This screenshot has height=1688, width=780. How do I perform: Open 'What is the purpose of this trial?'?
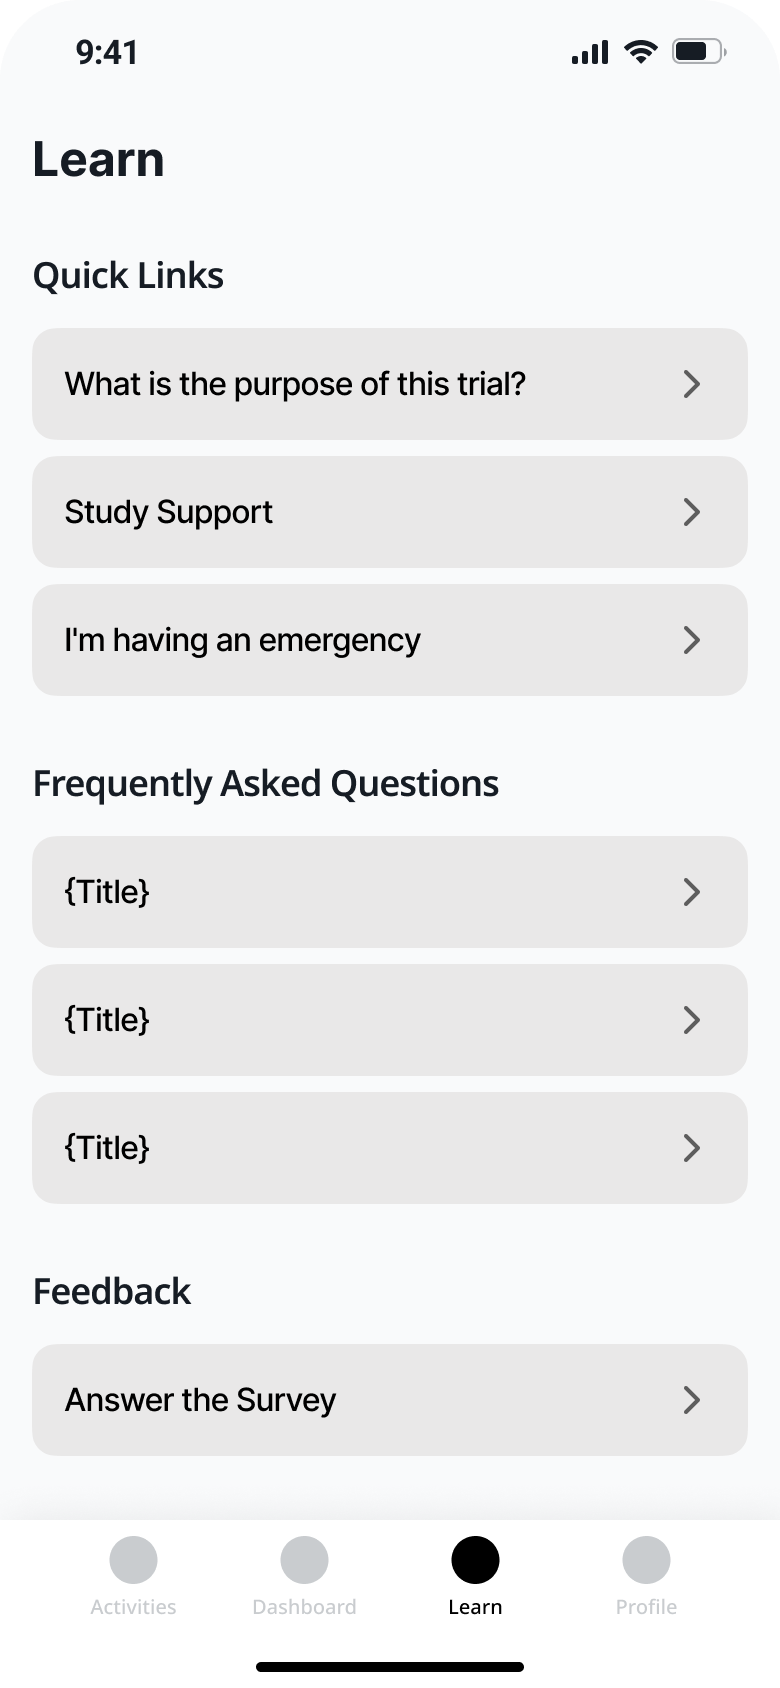pos(295,384)
